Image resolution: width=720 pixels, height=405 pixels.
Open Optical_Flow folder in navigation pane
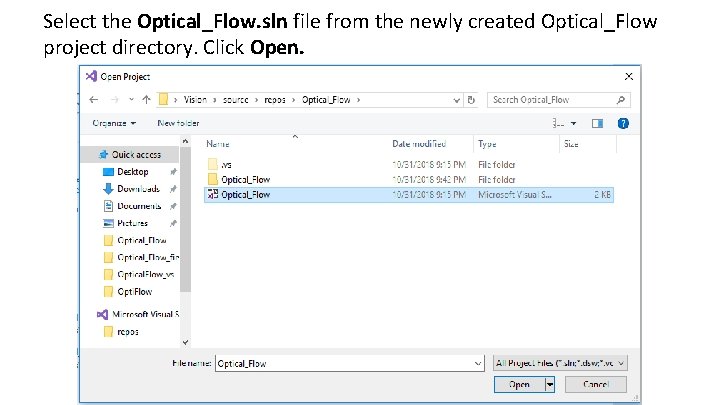click(135, 240)
